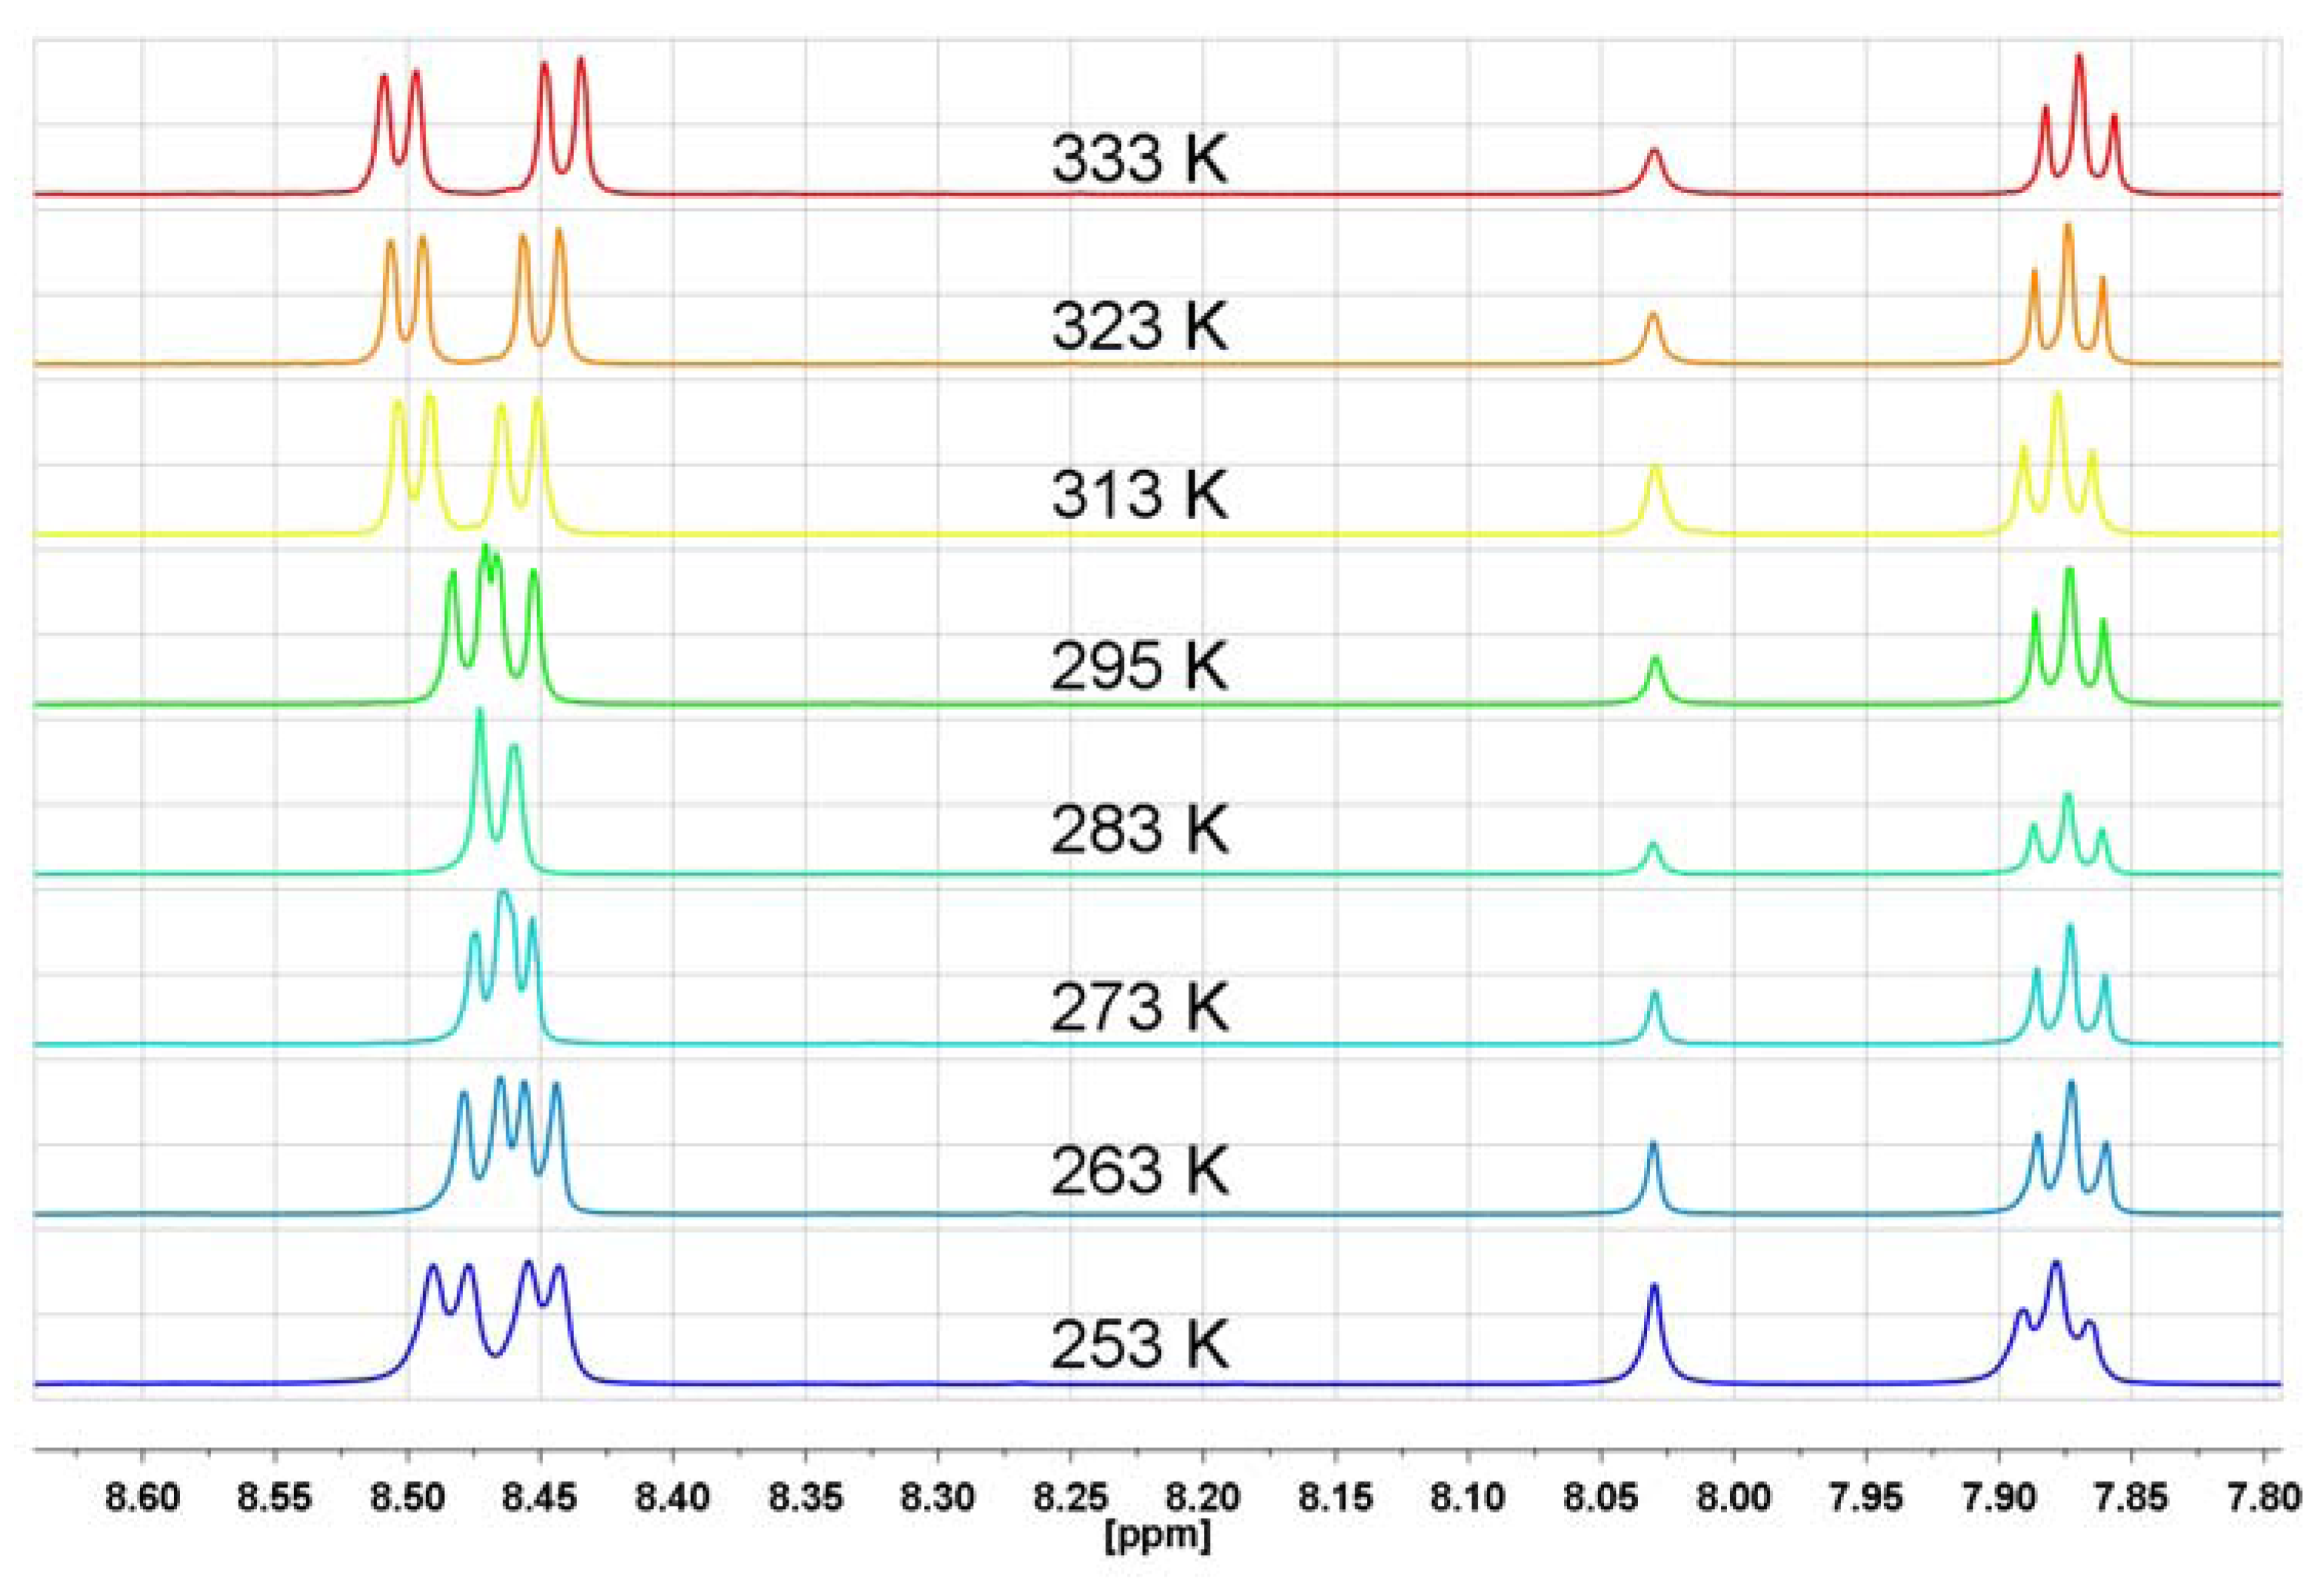Select the 263 K spectrum label
This screenshot has width=2324, height=1582.
1139,1169
